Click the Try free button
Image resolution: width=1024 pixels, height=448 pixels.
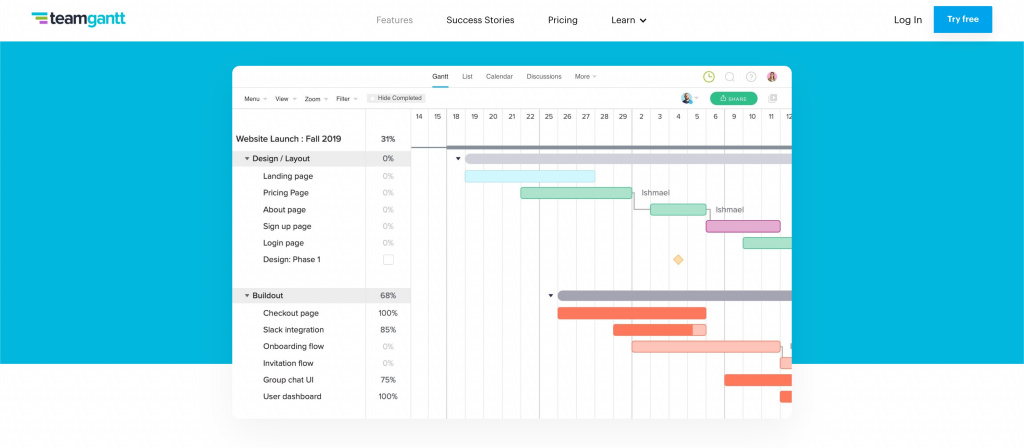963,19
